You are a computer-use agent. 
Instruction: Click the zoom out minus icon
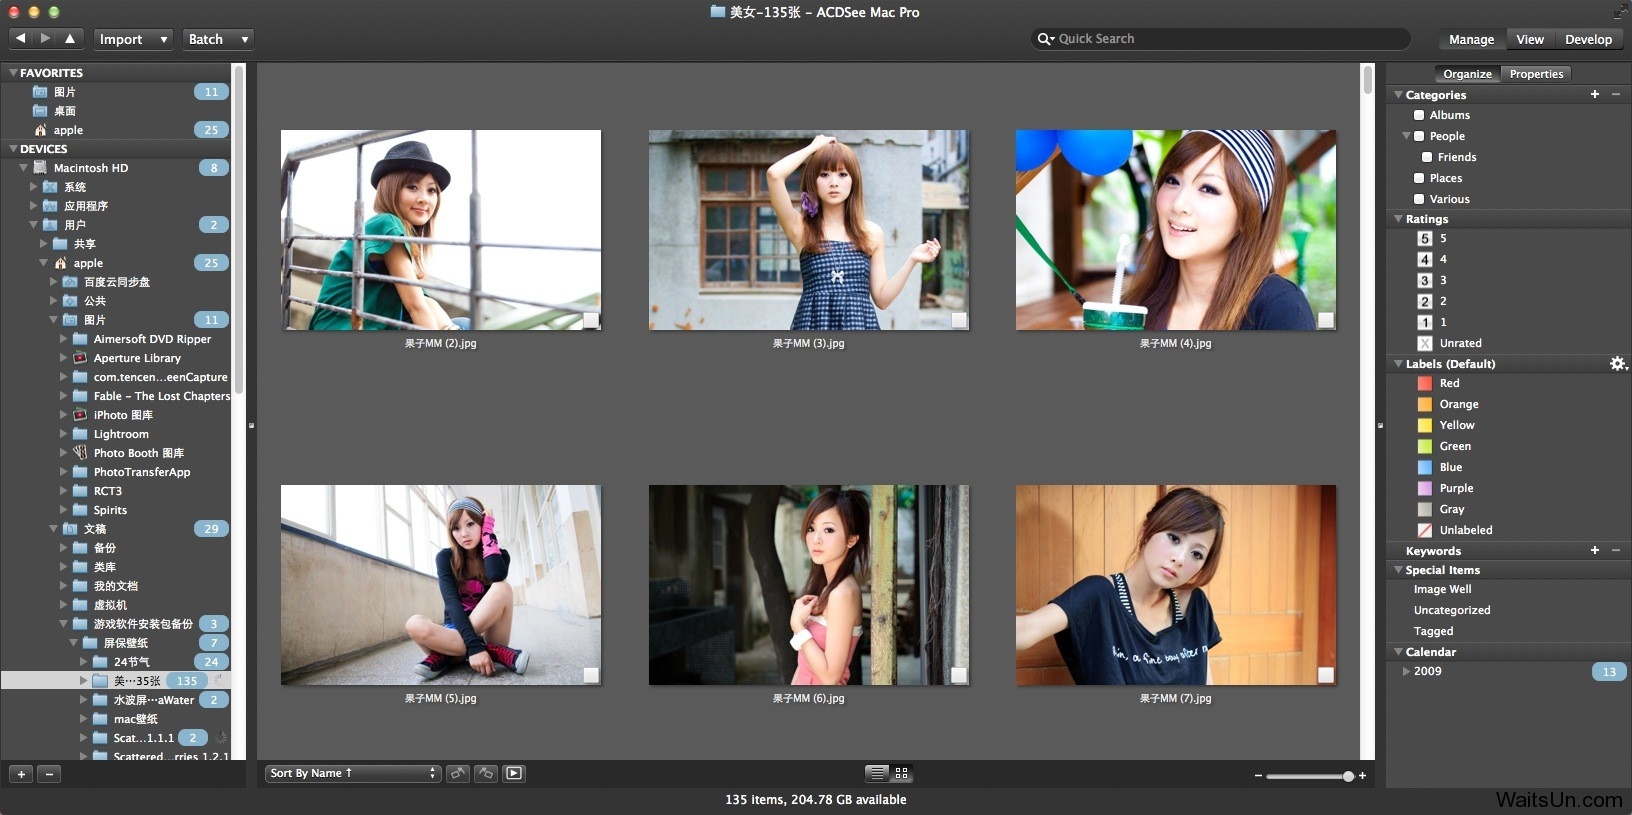click(1258, 775)
